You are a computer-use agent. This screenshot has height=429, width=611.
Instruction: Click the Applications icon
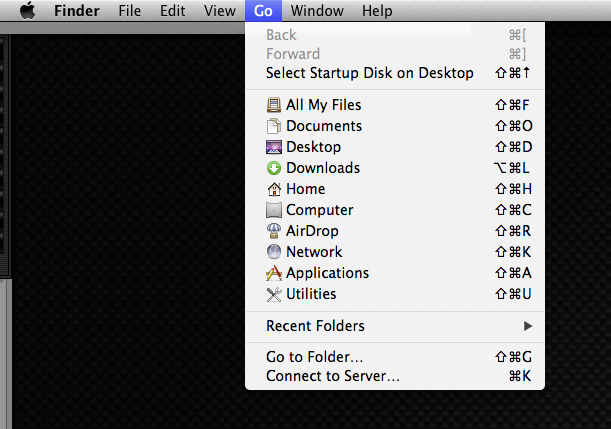click(x=274, y=273)
